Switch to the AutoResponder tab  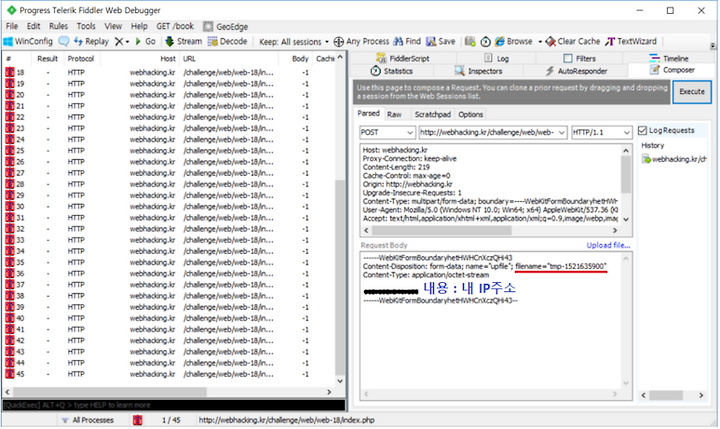[x=576, y=71]
